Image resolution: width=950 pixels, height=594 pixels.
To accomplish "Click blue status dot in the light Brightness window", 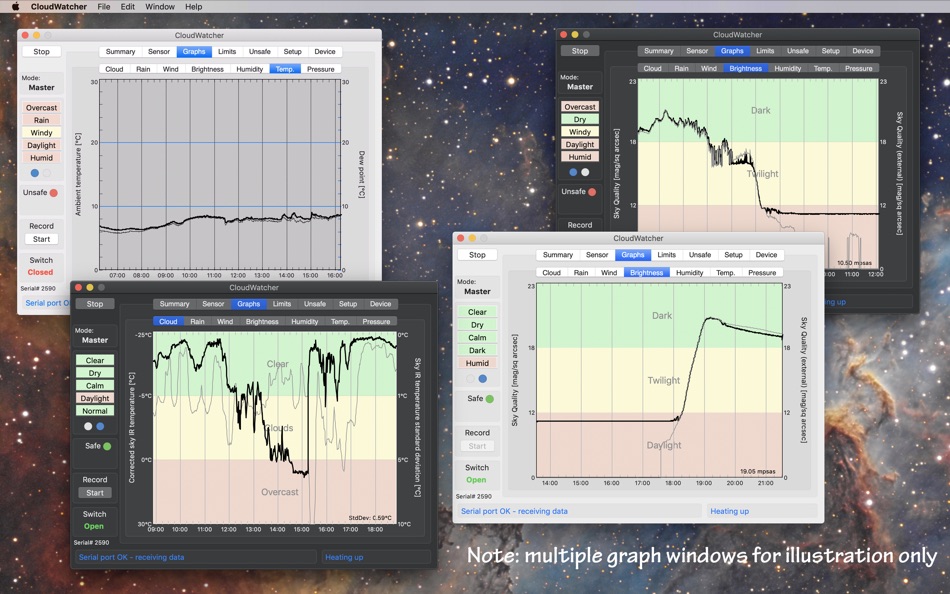I will [483, 379].
